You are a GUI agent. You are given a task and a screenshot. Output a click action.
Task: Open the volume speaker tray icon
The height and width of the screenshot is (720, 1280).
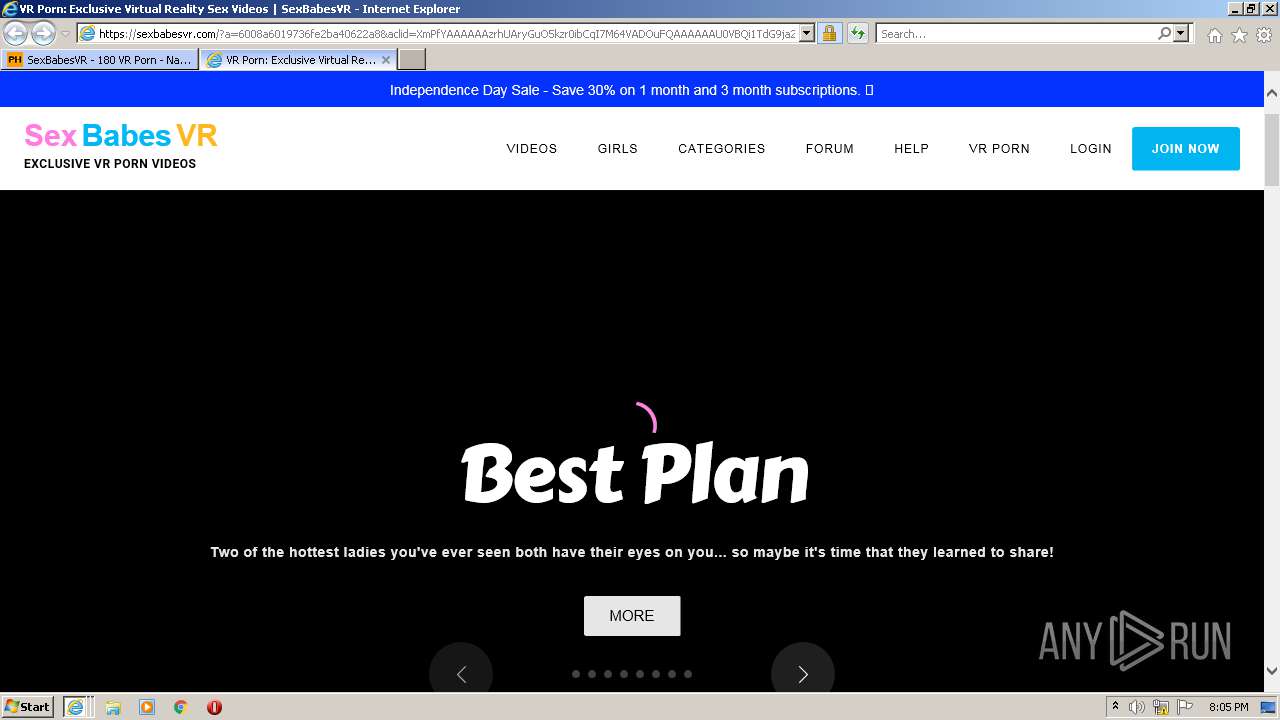click(1137, 707)
